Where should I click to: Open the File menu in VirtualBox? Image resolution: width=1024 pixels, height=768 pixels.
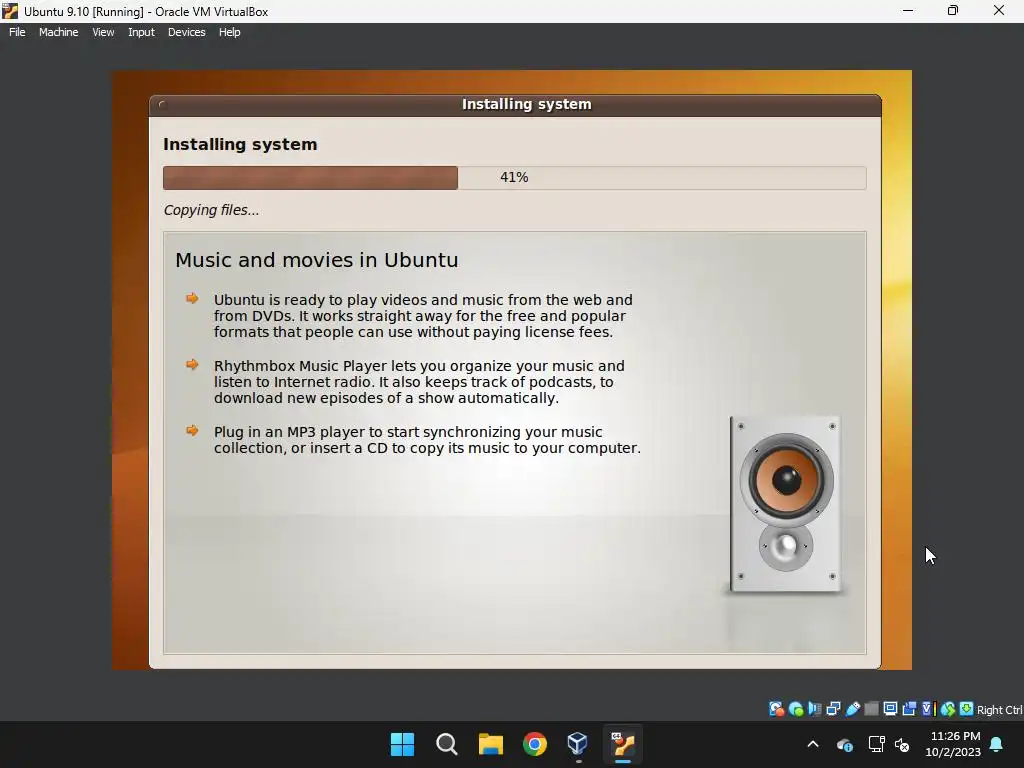coord(17,32)
